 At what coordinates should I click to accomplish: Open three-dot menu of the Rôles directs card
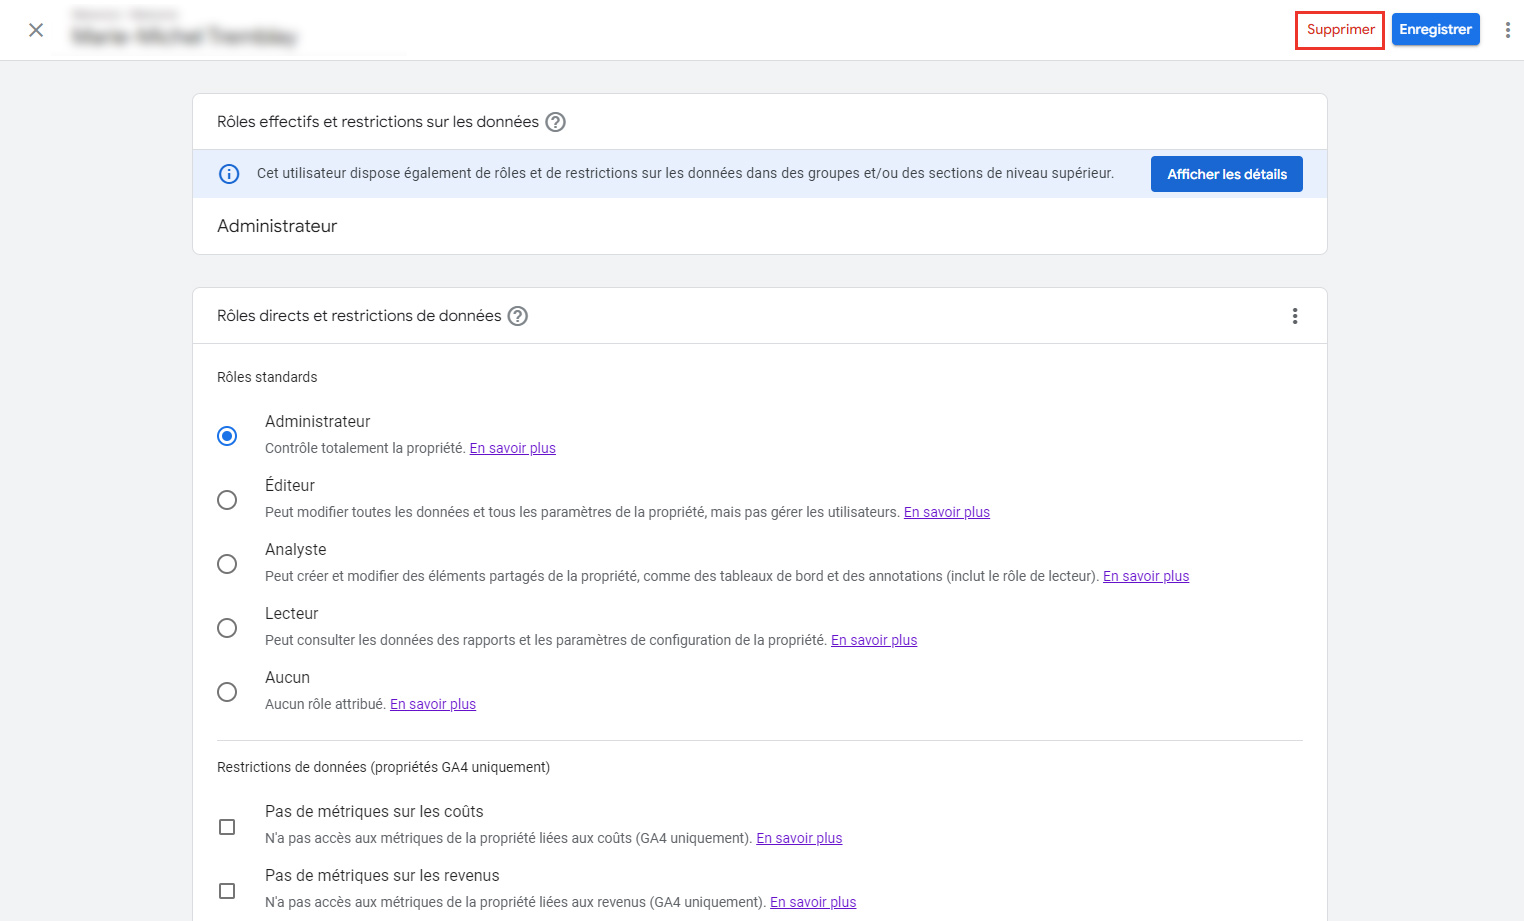(x=1295, y=316)
